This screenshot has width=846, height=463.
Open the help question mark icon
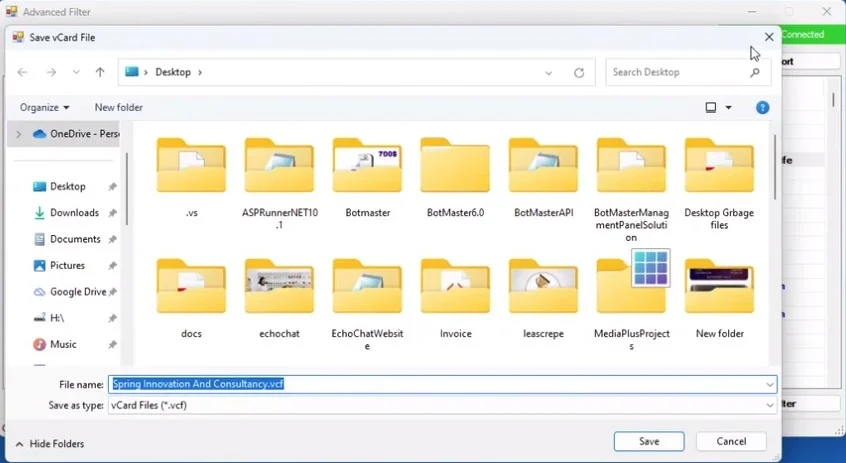[762, 107]
